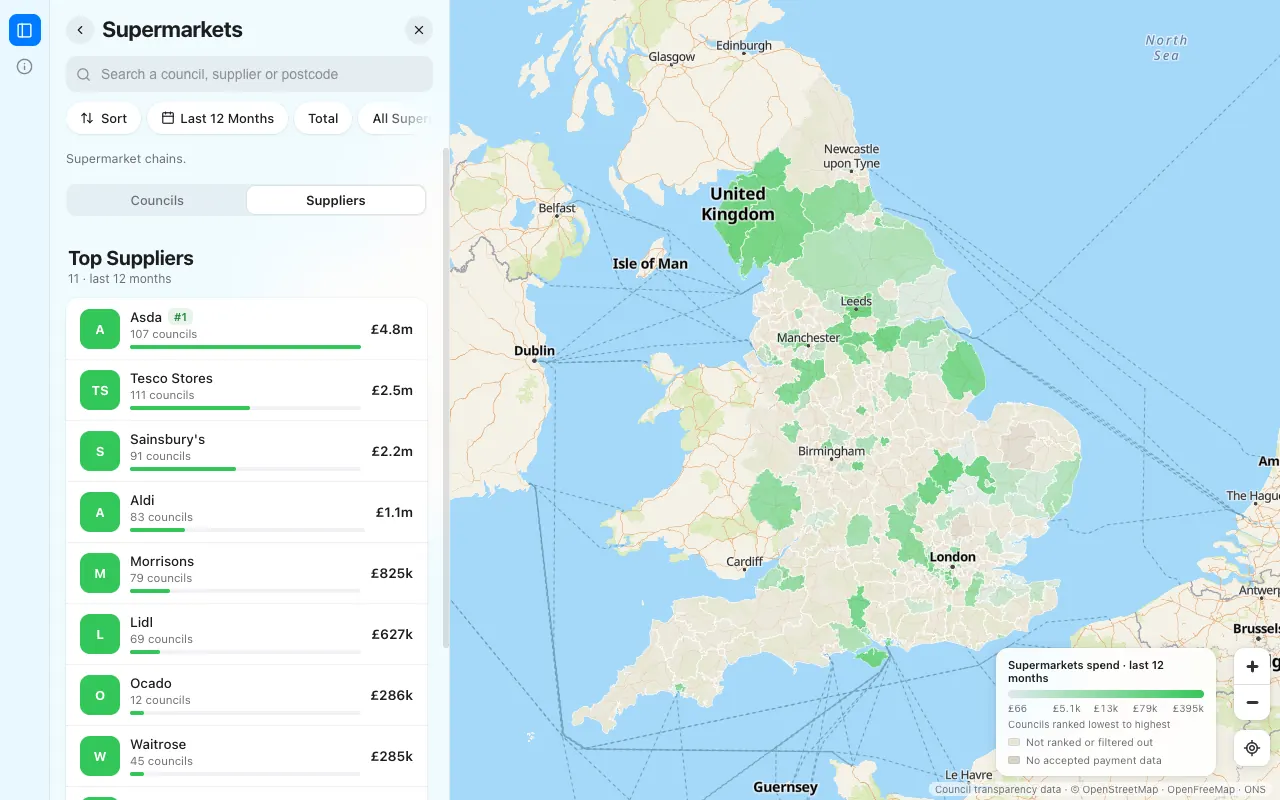1280x800 pixels.
Task: Toggle the sidebar panel icon
Action: point(25,30)
